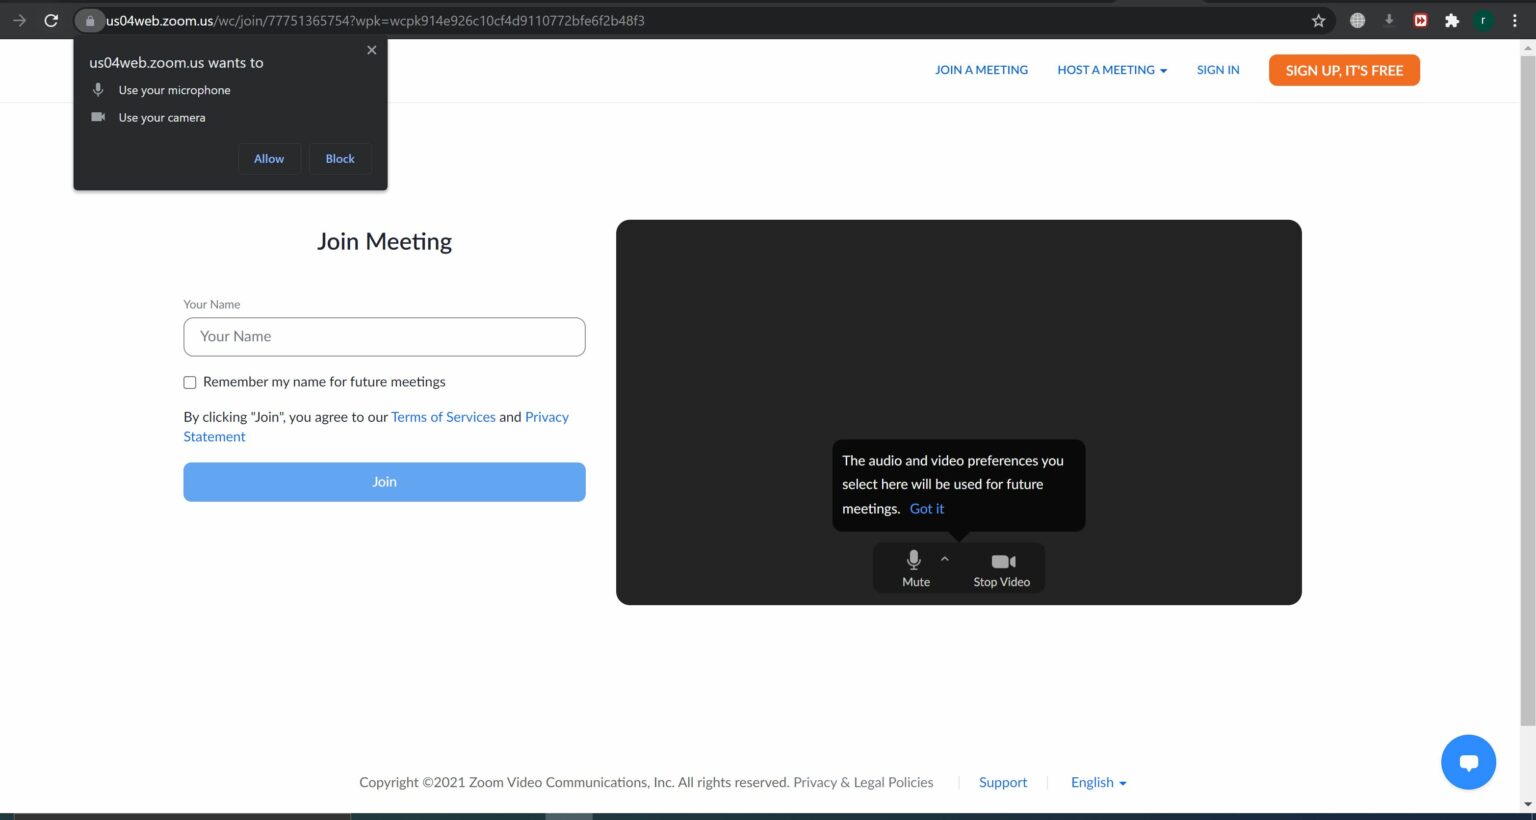The height and width of the screenshot is (820, 1536).
Task: Click the blue Join button
Action: [x=384, y=482]
